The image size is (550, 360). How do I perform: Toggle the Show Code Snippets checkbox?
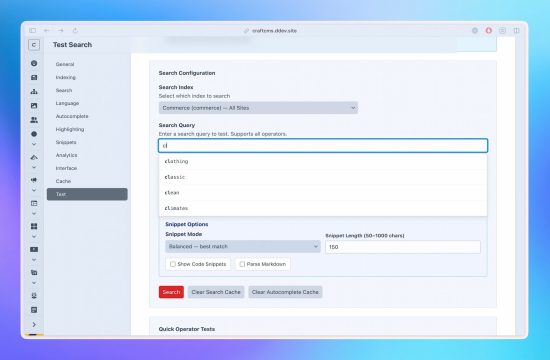pos(173,264)
